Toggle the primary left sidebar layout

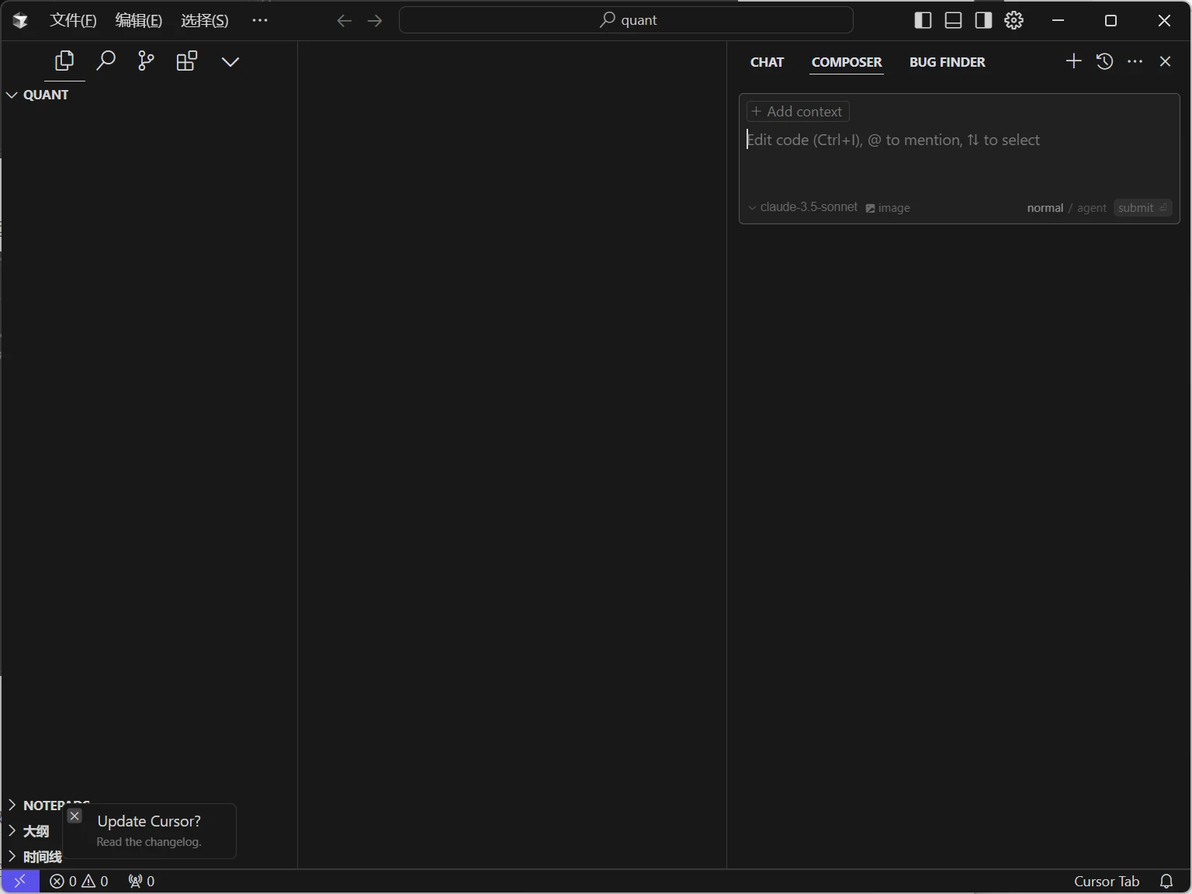tap(923, 21)
